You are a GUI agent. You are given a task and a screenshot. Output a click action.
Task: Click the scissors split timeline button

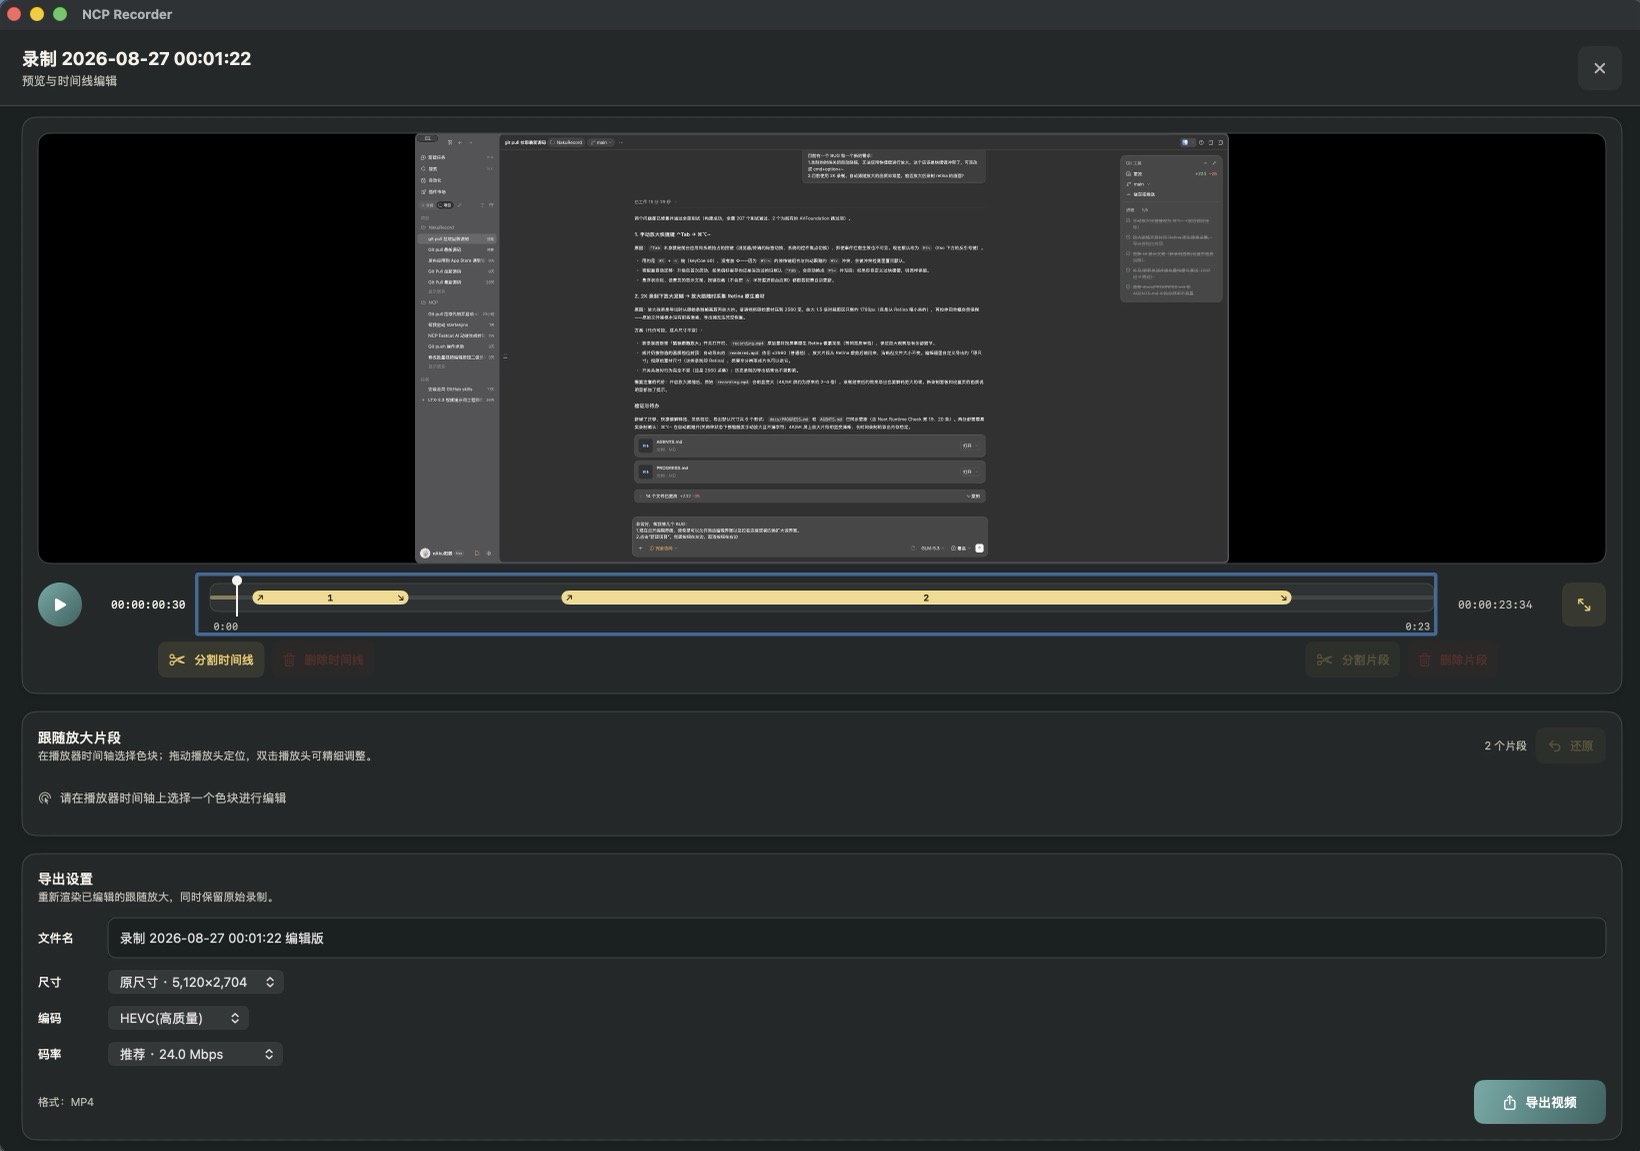click(x=211, y=660)
